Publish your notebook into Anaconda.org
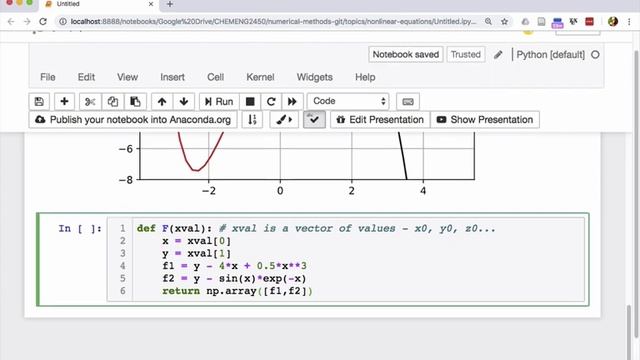This screenshot has height=360, width=640. tap(133, 120)
